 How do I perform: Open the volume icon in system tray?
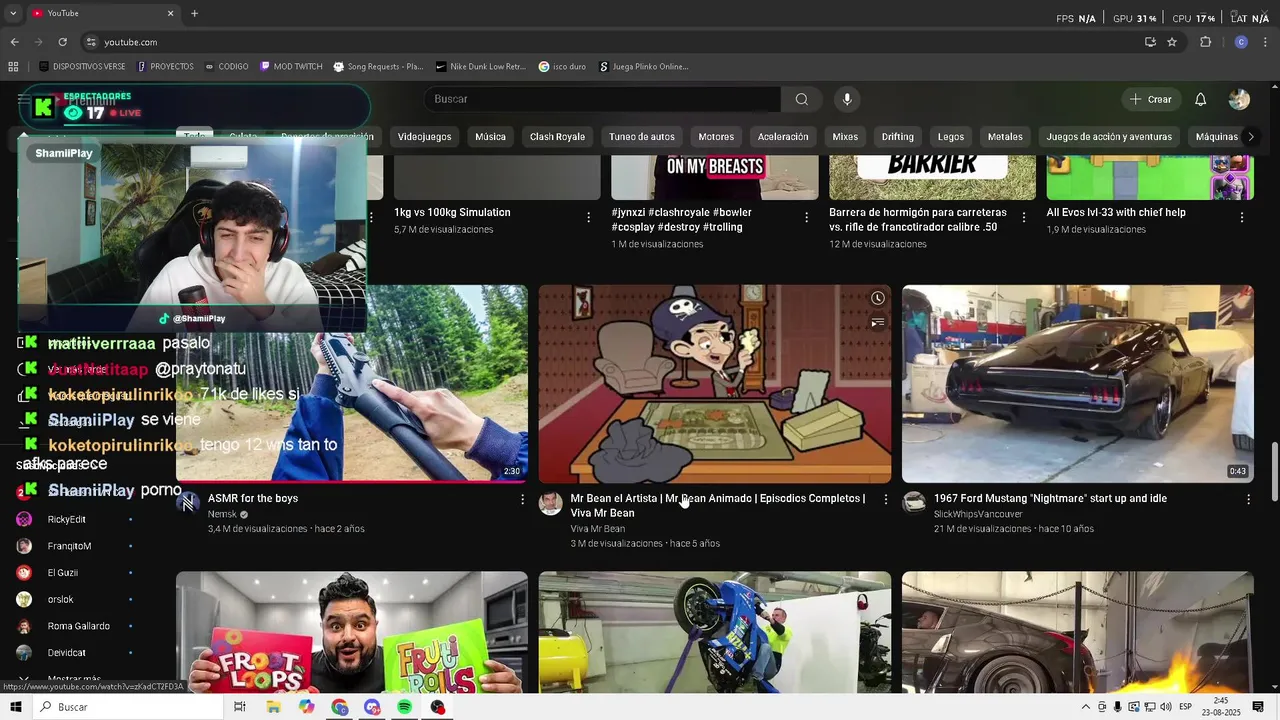click(1166, 707)
